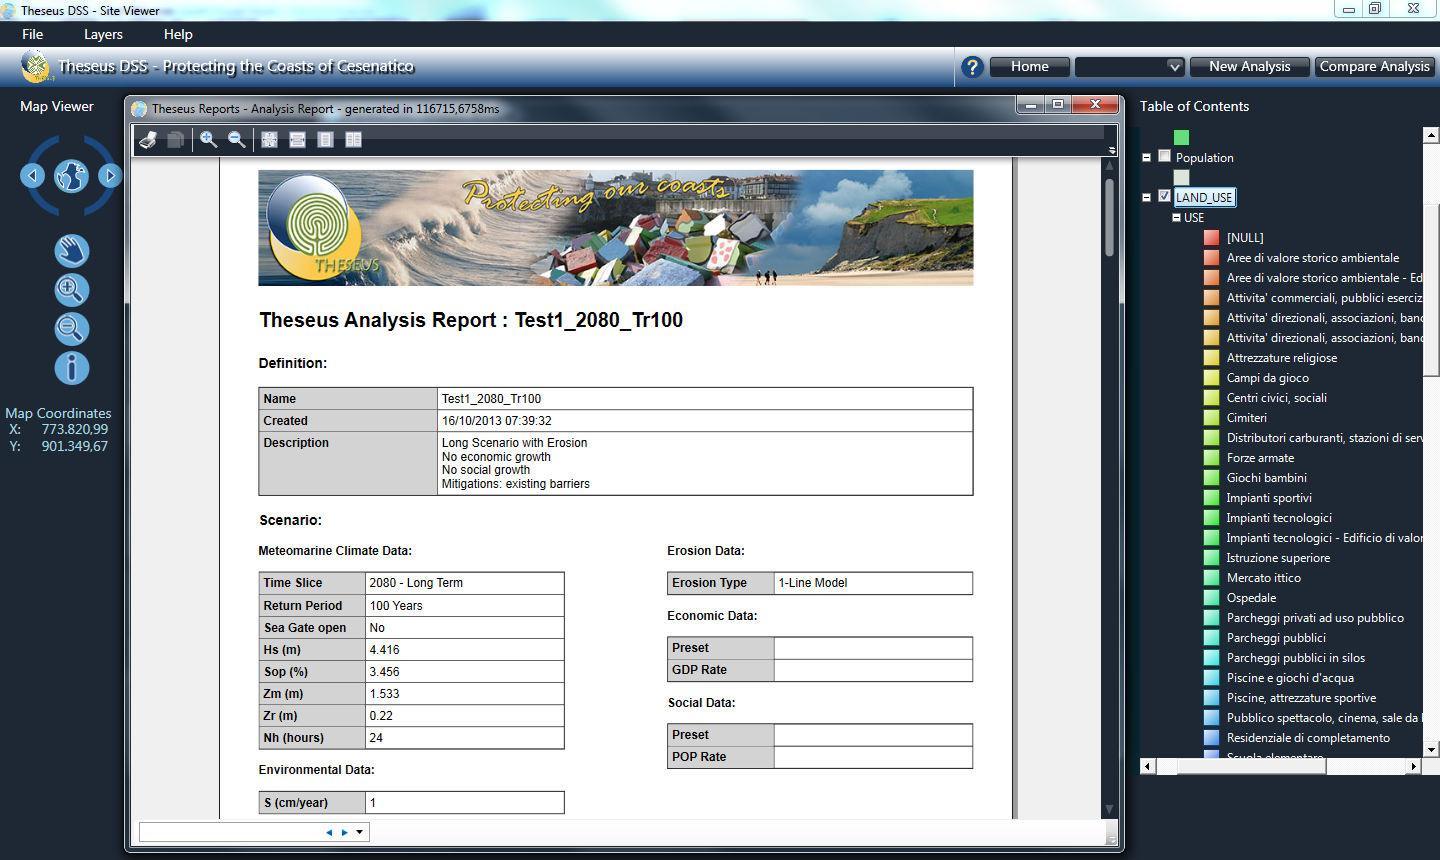The image size is (1440, 860).
Task: Click the Theseus report window title icon
Action: click(139, 109)
